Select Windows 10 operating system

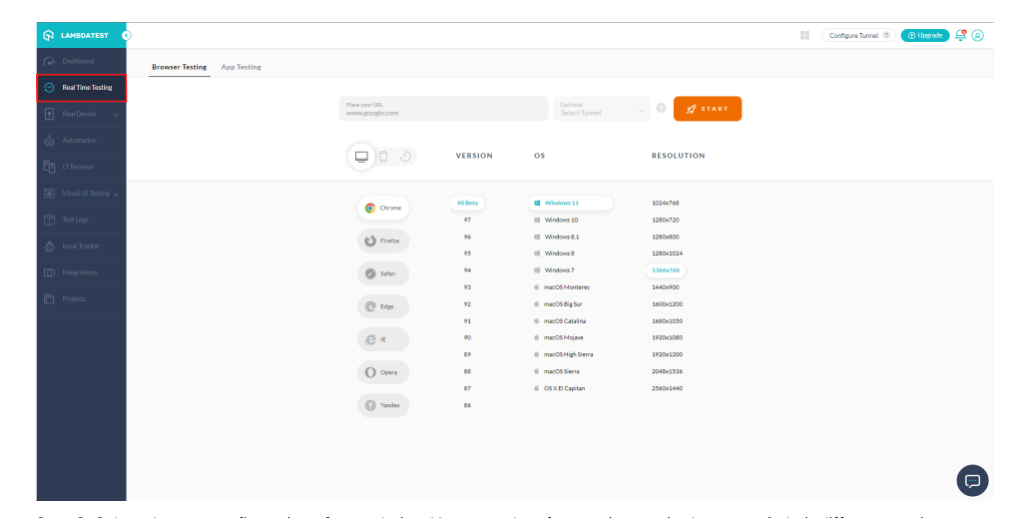click(556, 220)
